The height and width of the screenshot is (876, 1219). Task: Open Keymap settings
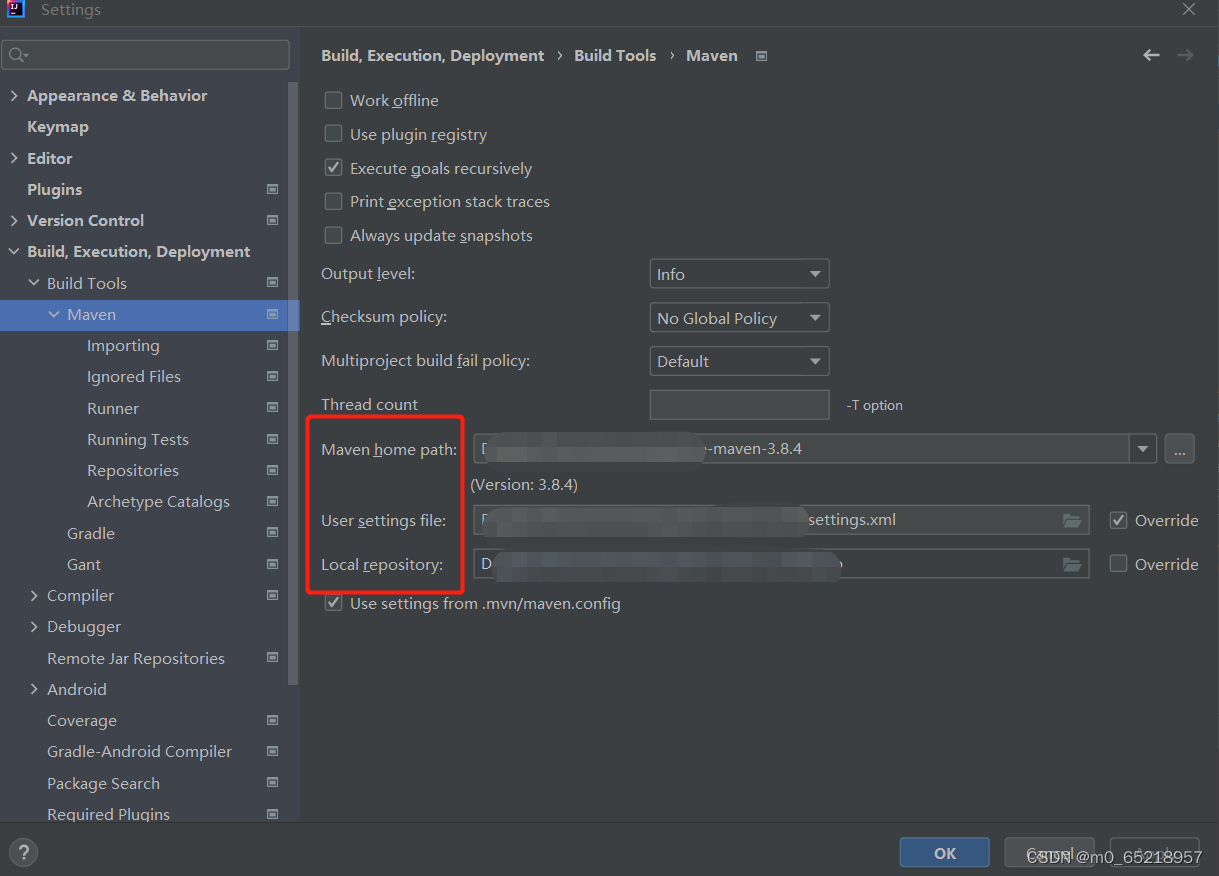pyautogui.click(x=58, y=127)
